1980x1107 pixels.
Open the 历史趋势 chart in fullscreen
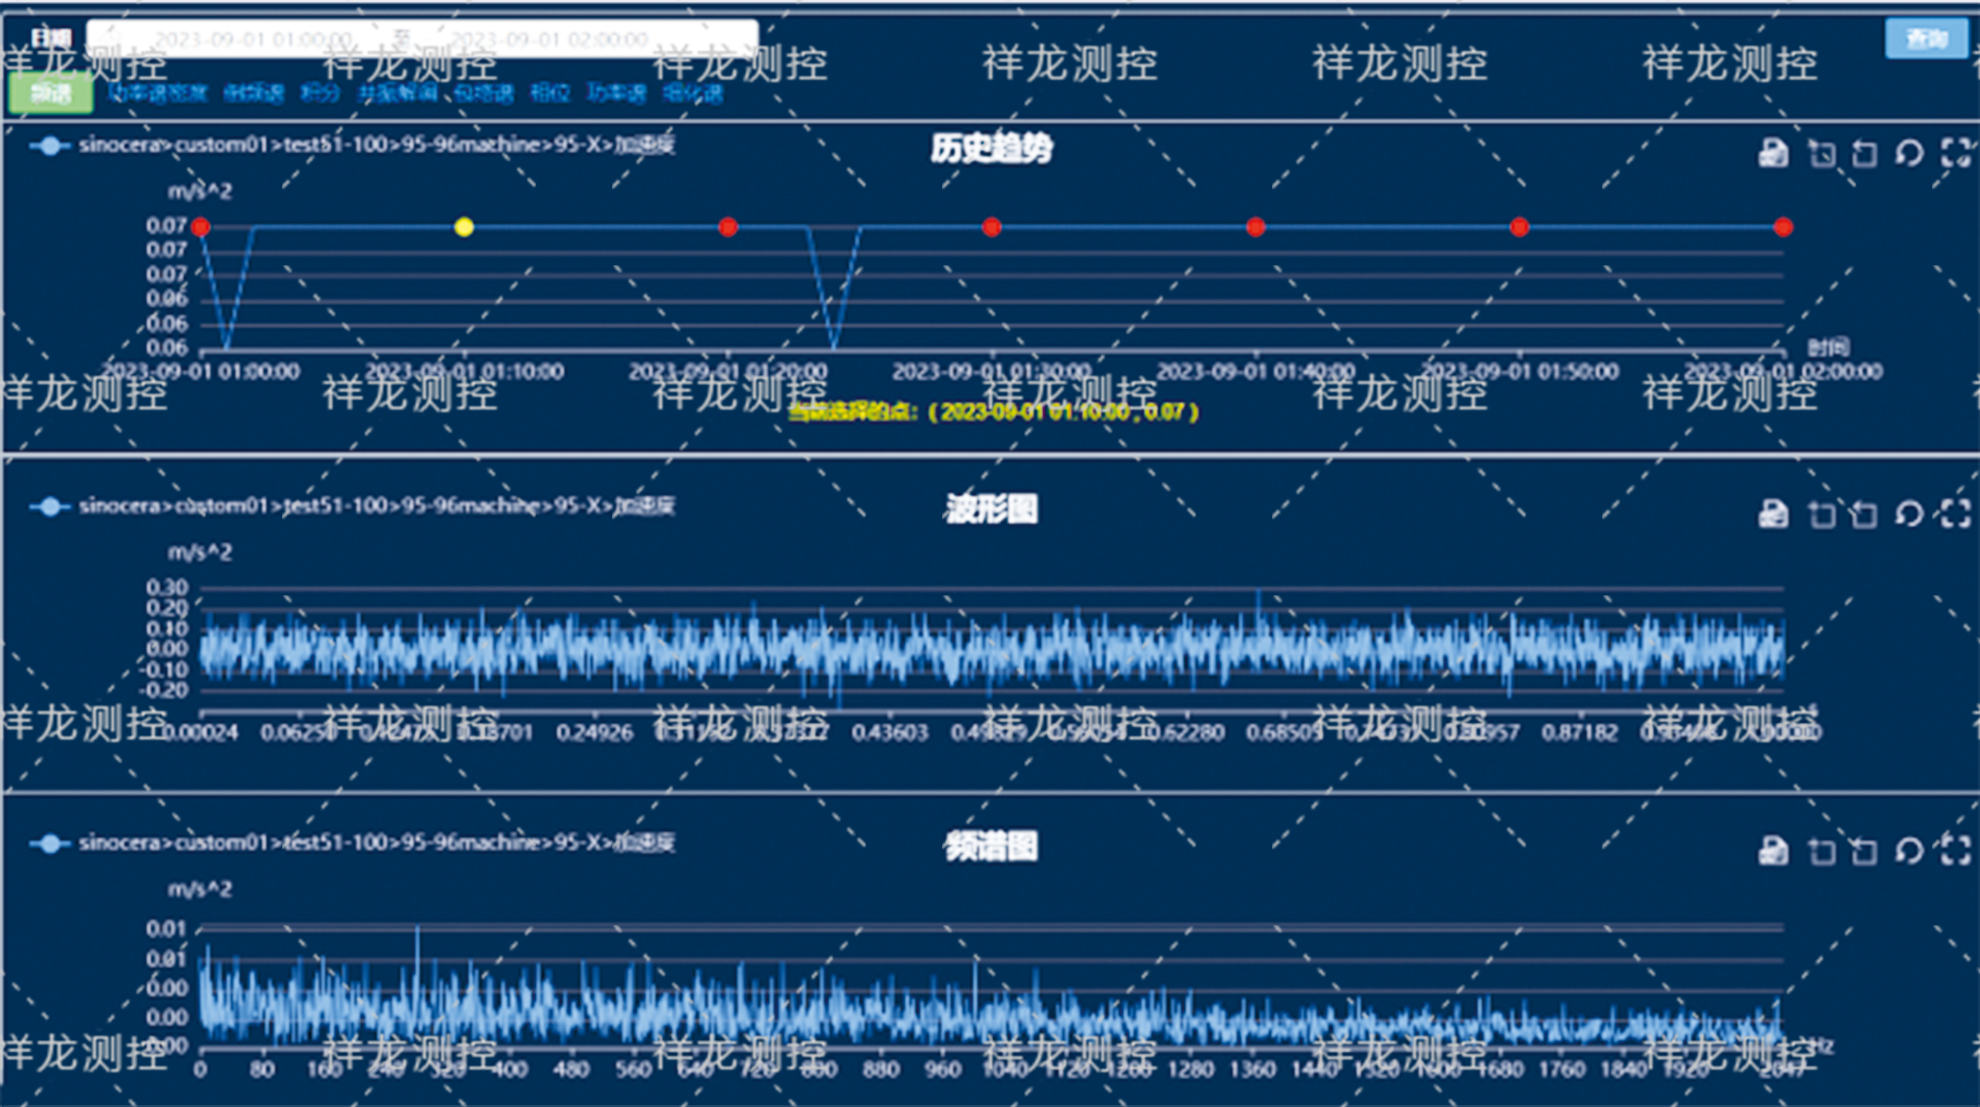1955,153
